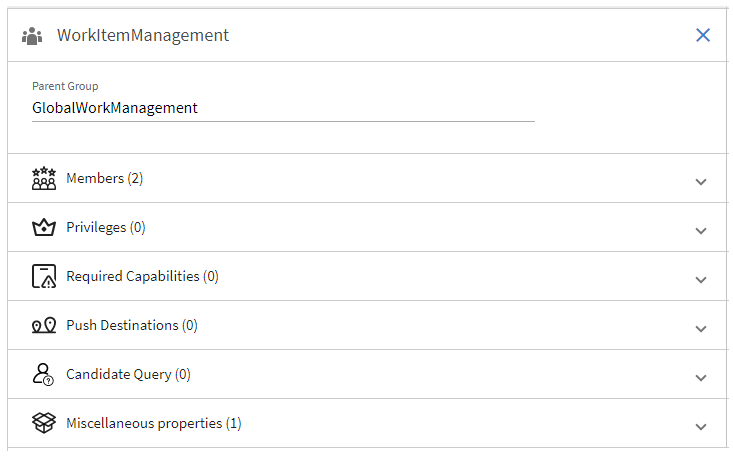The image size is (733, 459).
Task: Expand the Candidate Query chevron
Action: click(701, 378)
